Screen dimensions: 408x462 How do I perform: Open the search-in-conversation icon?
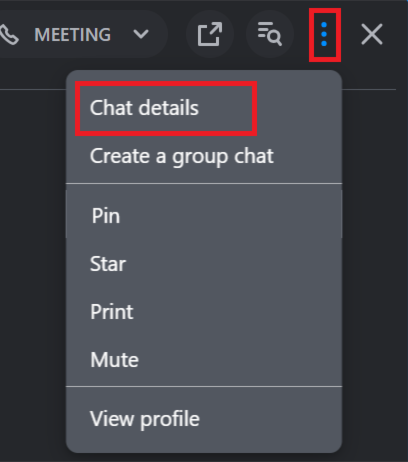(x=270, y=34)
